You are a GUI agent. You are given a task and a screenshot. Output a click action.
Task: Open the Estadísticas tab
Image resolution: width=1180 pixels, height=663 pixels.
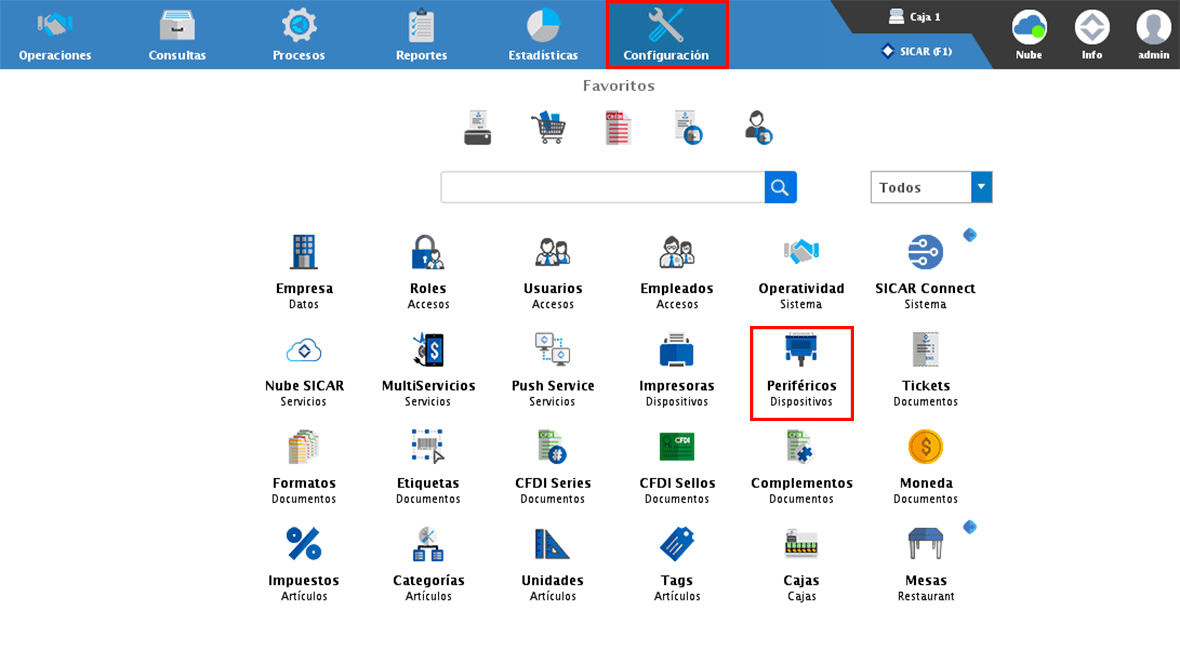pyautogui.click(x=543, y=35)
